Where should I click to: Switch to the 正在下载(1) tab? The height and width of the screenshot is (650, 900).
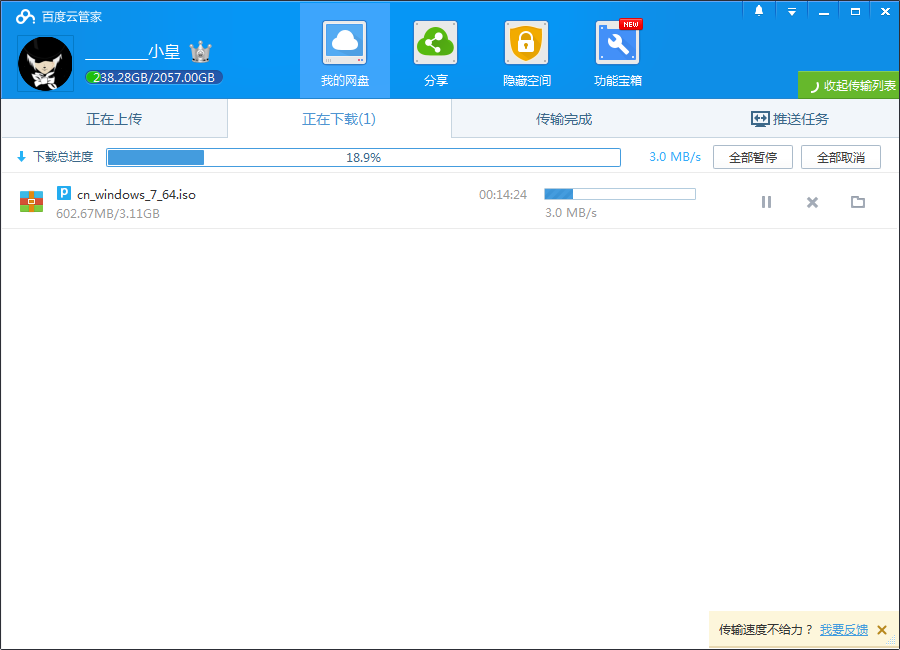pos(339,119)
